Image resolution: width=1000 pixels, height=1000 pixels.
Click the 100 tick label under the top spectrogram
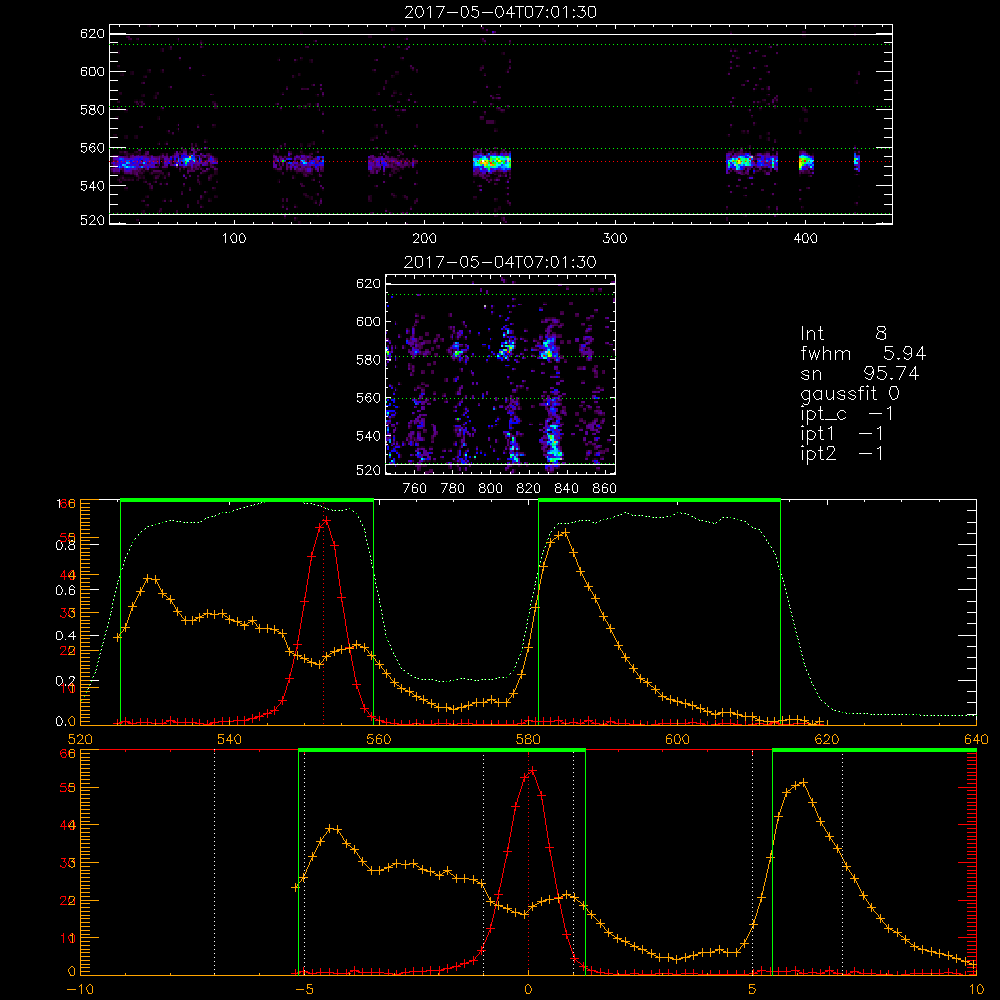click(x=234, y=239)
